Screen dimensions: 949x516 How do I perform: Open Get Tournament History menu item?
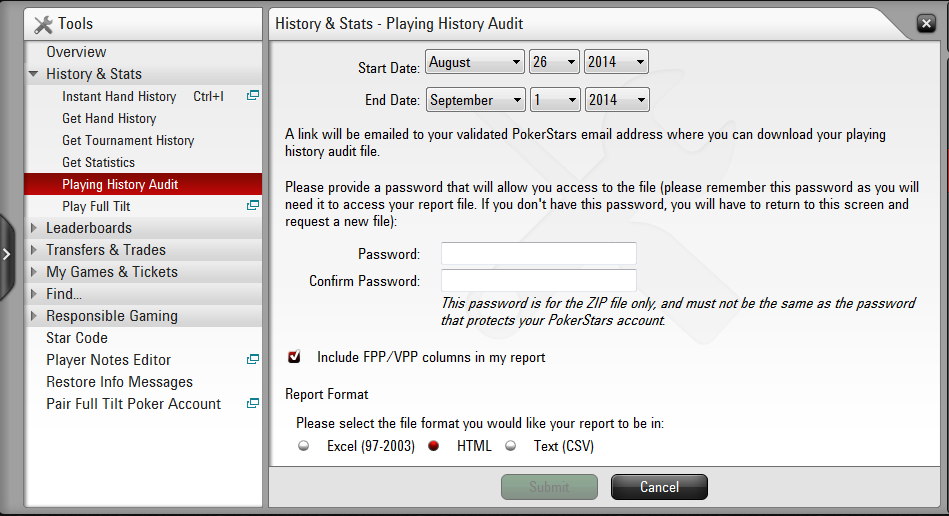(128, 140)
